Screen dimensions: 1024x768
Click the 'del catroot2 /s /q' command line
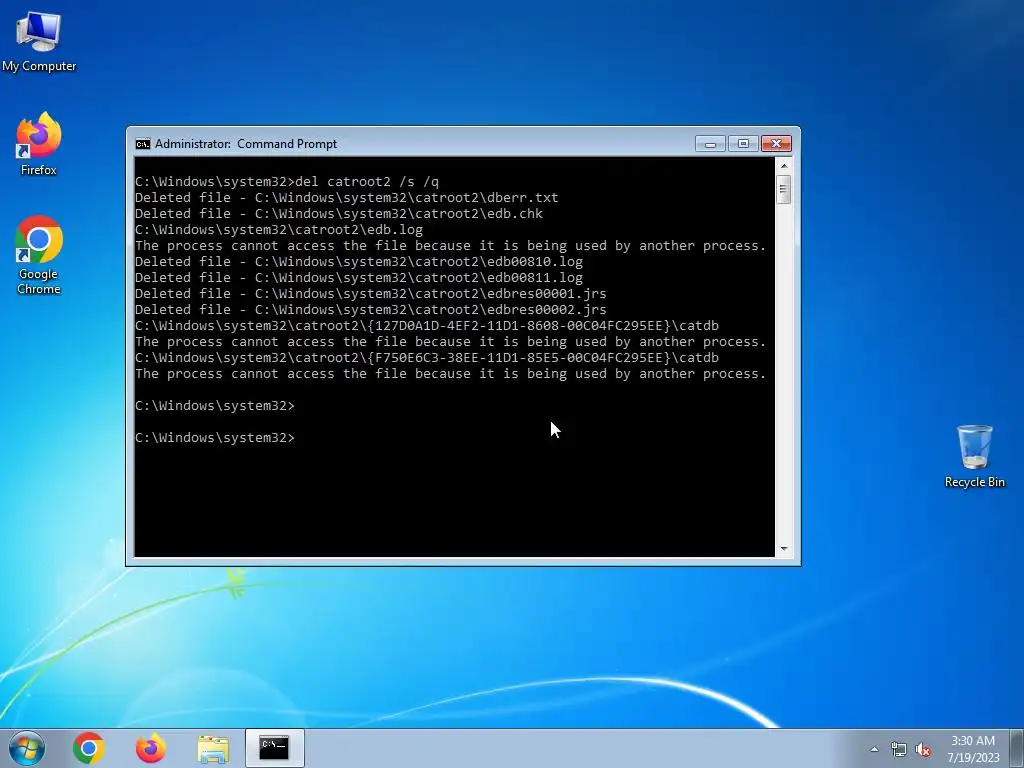tap(287, 182)
